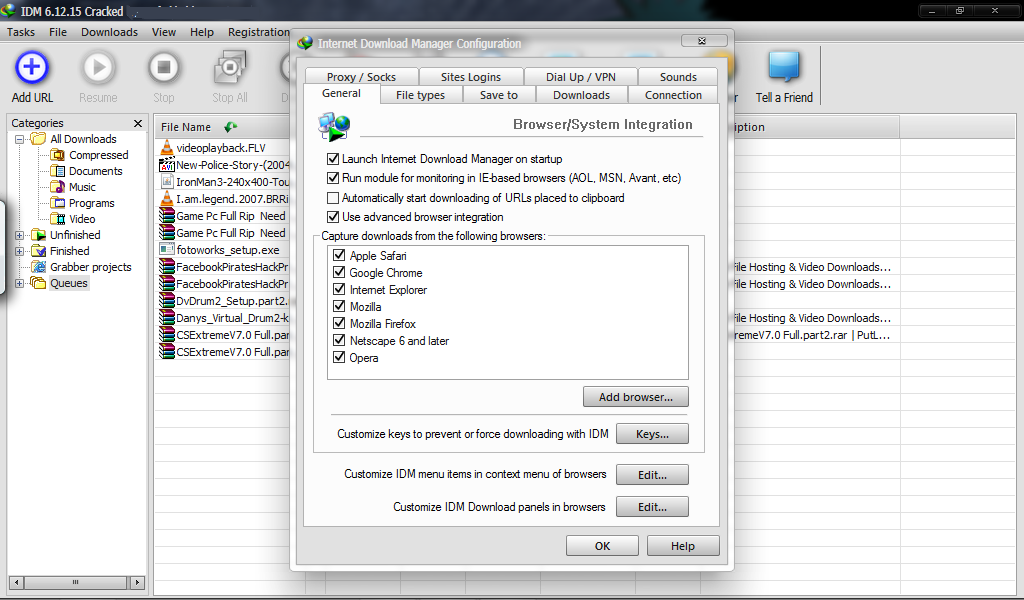
Task: Expand the Finished tree node
Action: click(x=20, y=251)
